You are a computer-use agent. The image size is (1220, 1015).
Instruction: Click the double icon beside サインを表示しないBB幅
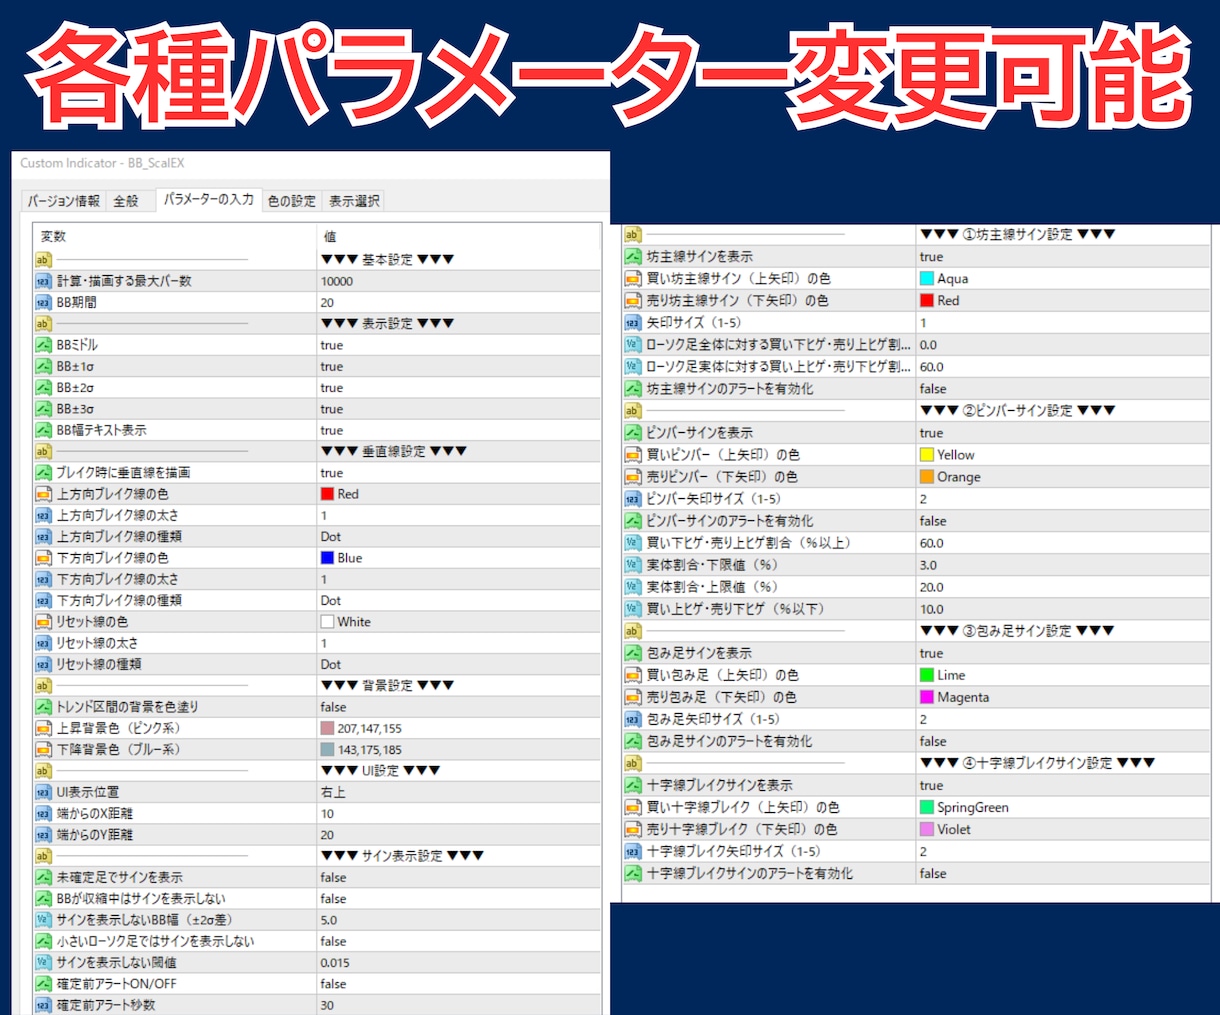click(x=43, y=920)
